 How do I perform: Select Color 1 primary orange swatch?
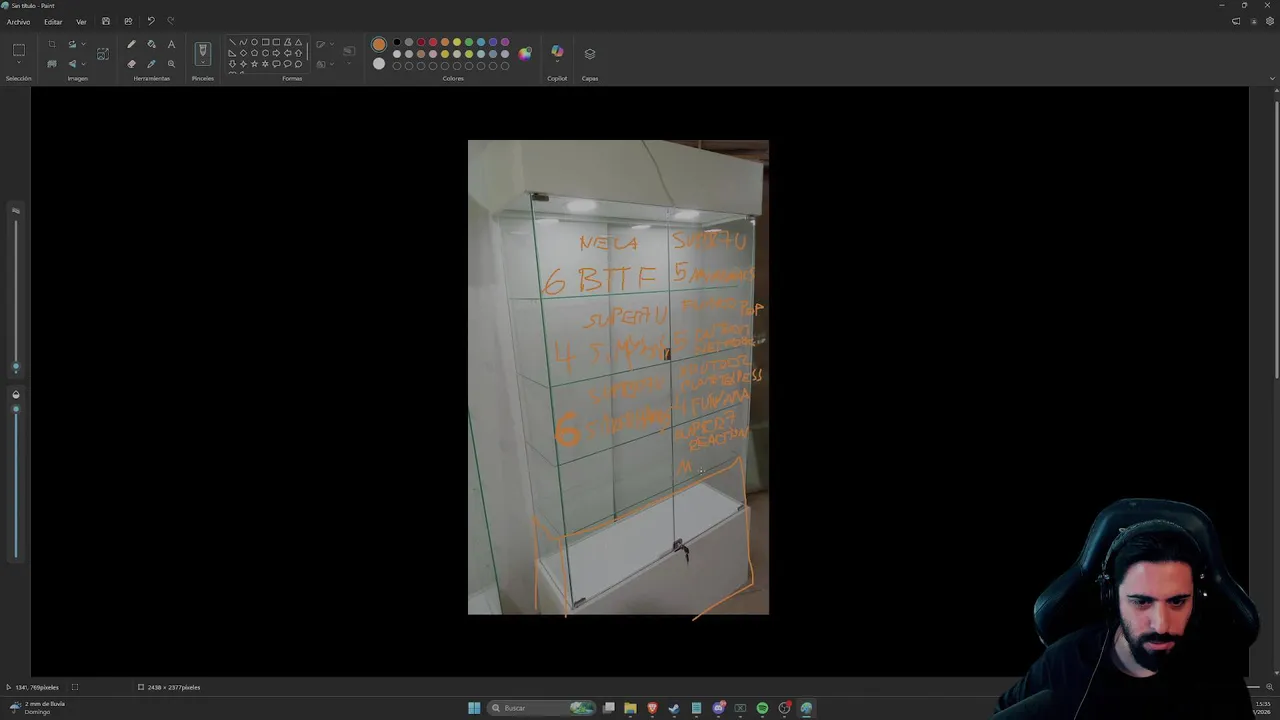[x=379, y=44]
